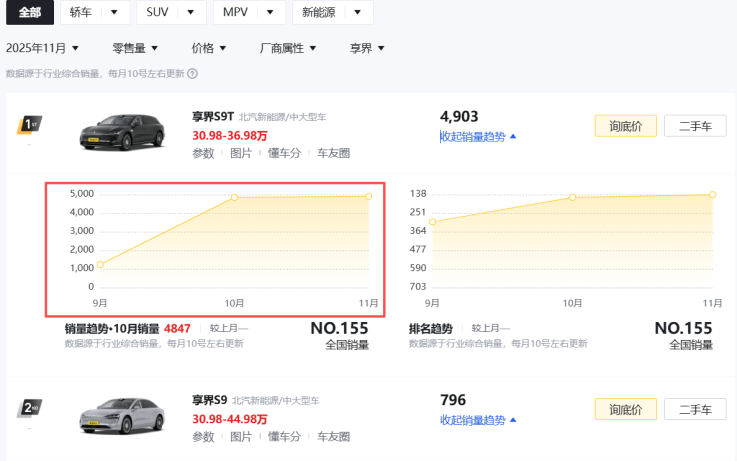Open 图片 for 享界S9T
This screenshot has height=461, width=737.
241,153
